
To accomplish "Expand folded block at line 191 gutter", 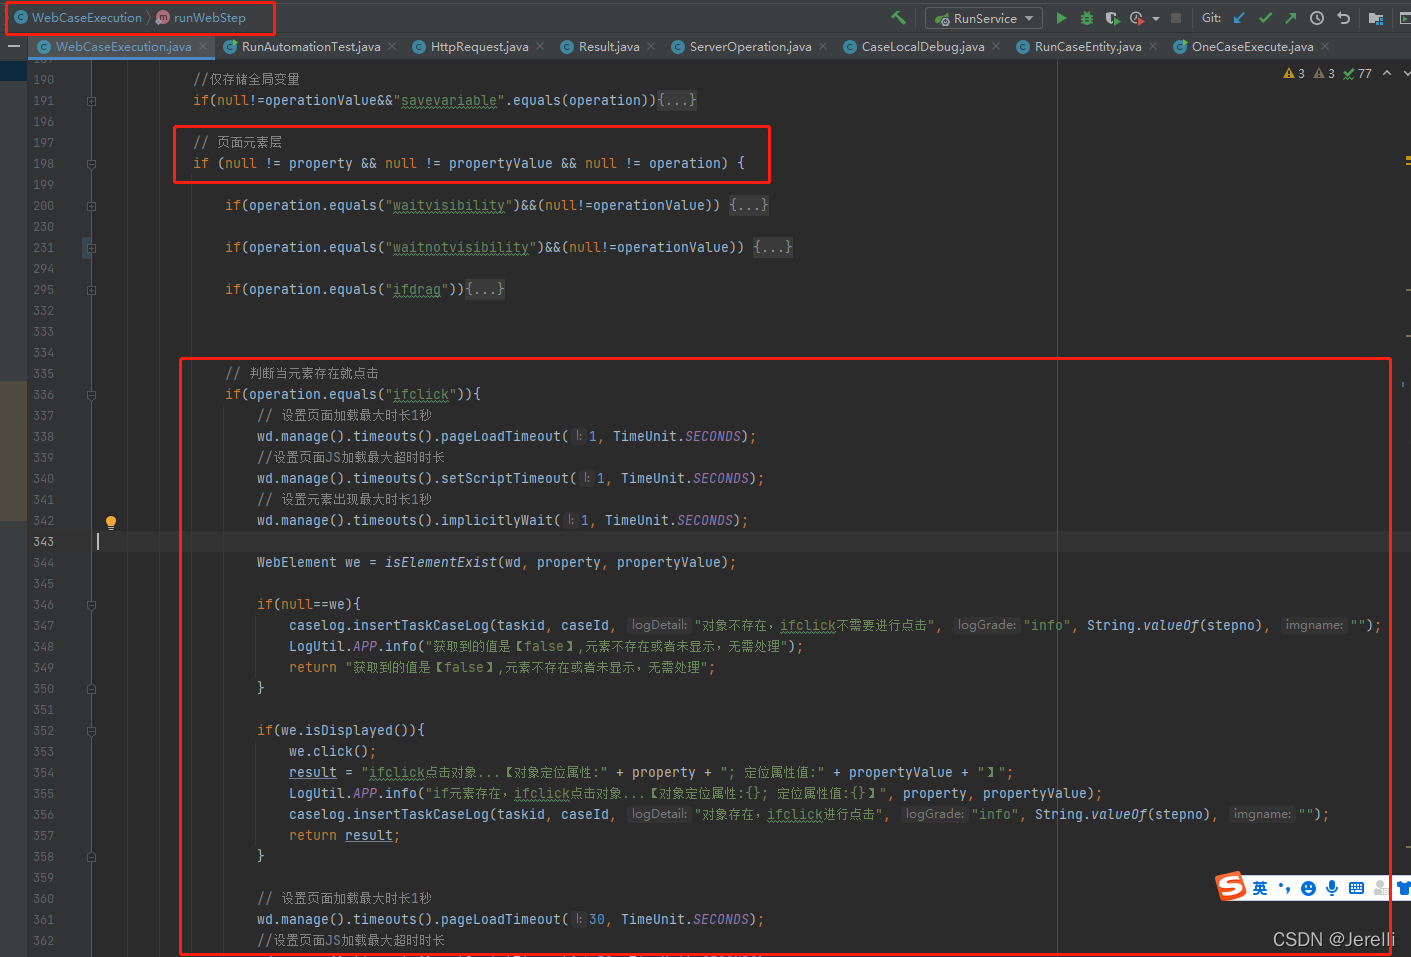I will pyautogui.click(x=91, y=101).
